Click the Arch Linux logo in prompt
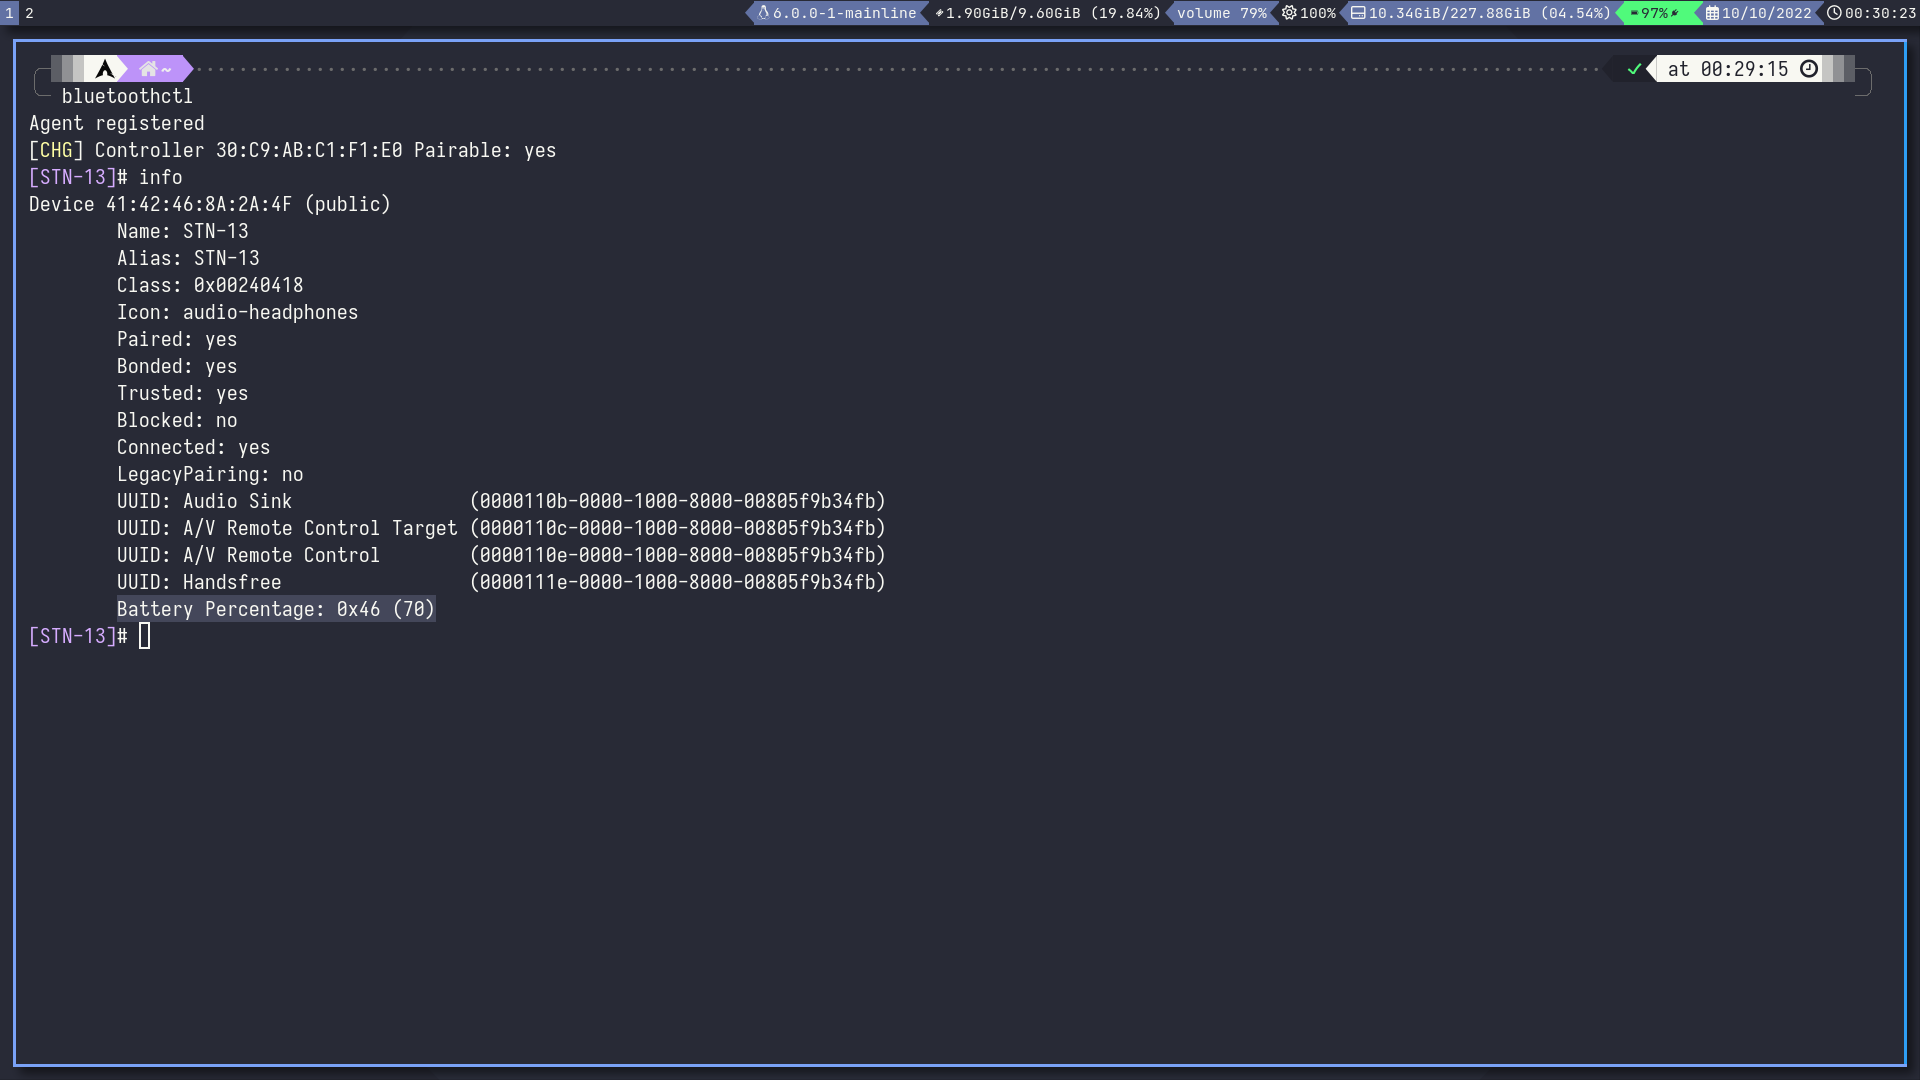 (x=105, y=69)
